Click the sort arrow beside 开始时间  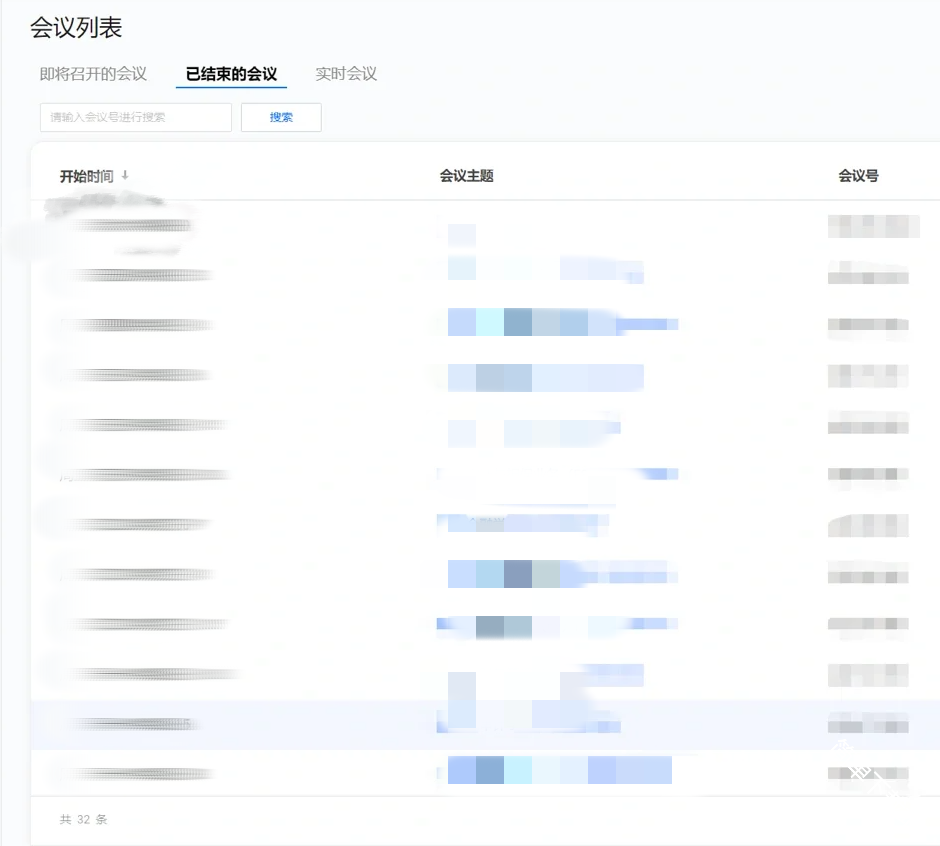pos(125,176)
